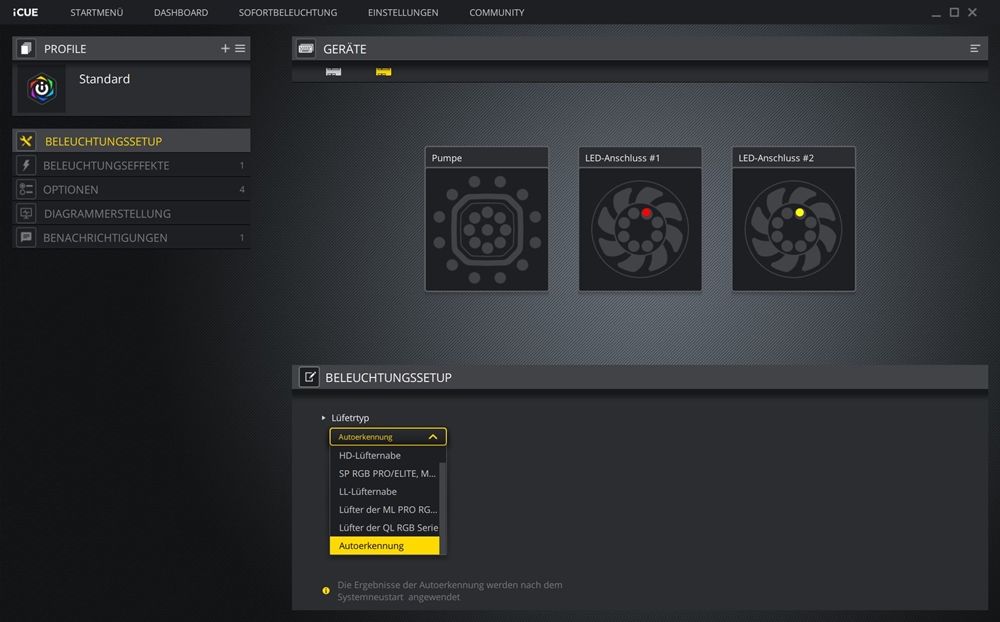This screenshot has height=622, width=1000.
Task: Click the options list icon
Action: pyautogui.click(x=26, y=189)
